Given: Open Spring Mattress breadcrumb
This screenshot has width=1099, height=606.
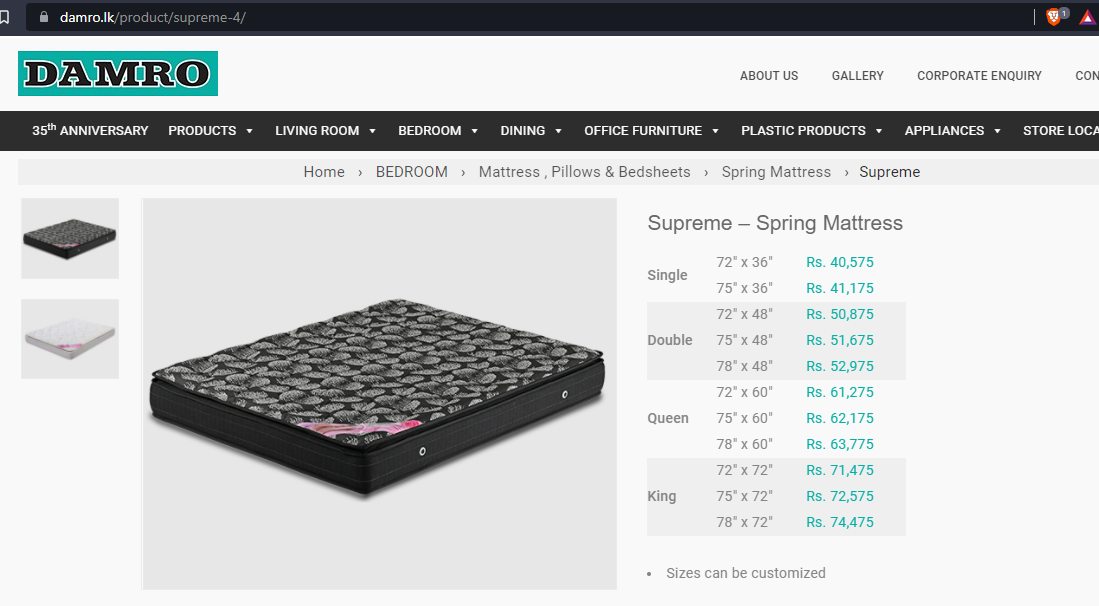Looking at the screenshot, I should coord(776,172).
